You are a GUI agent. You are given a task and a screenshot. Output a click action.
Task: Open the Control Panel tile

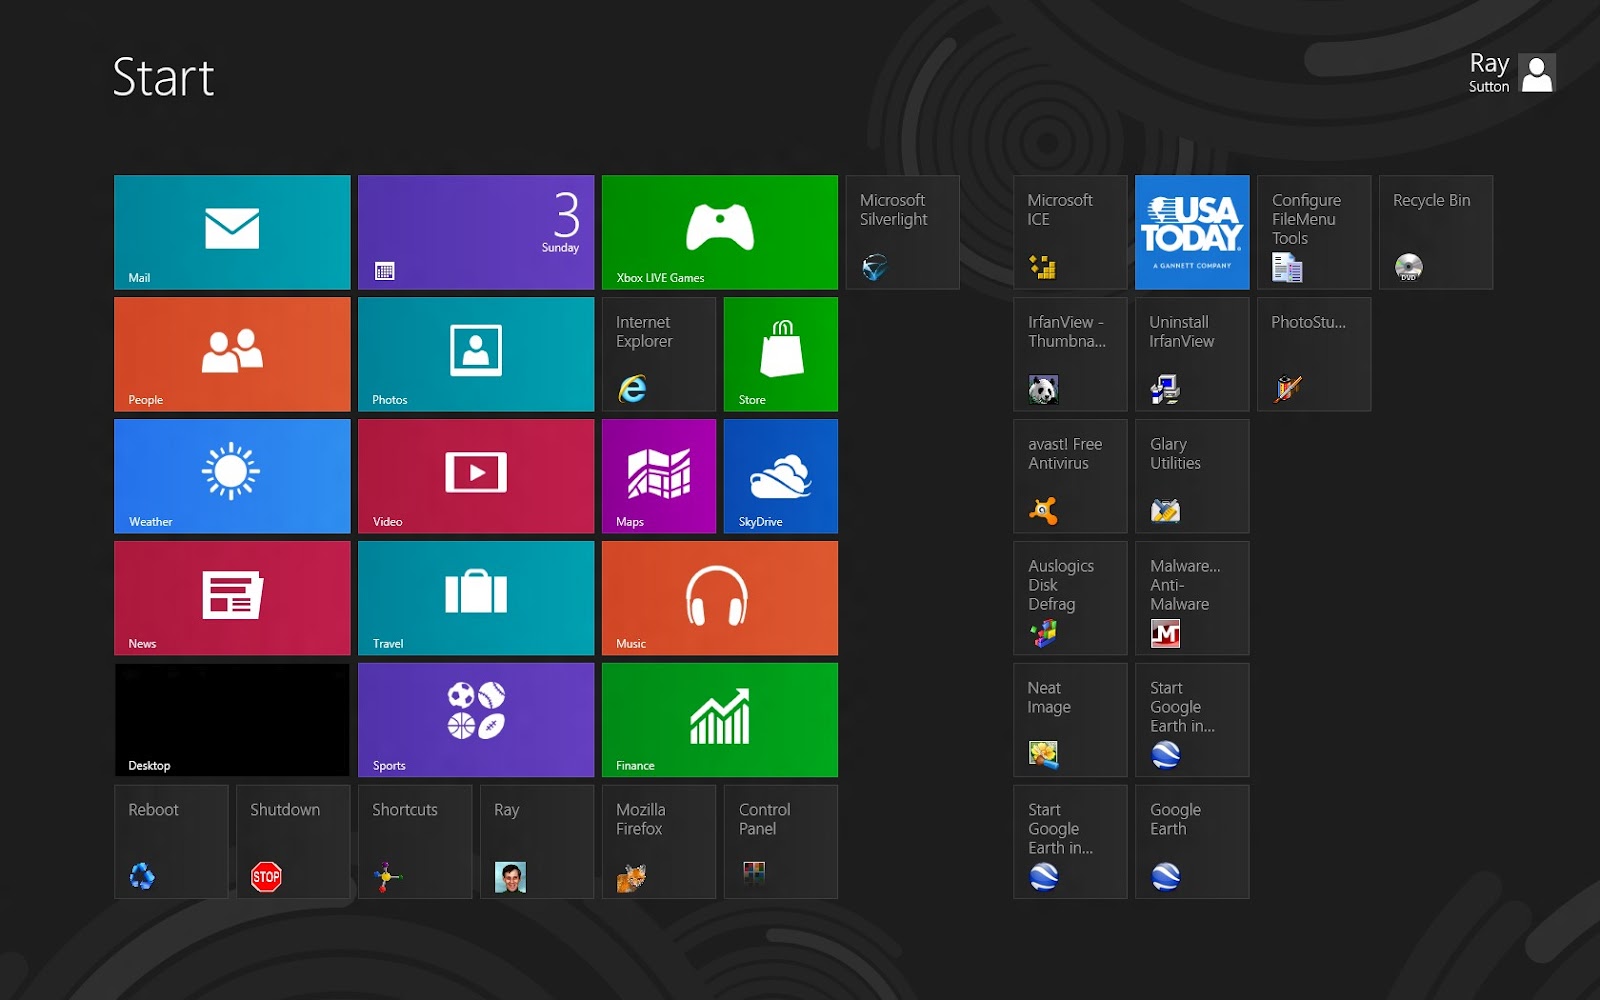(781, 842)
